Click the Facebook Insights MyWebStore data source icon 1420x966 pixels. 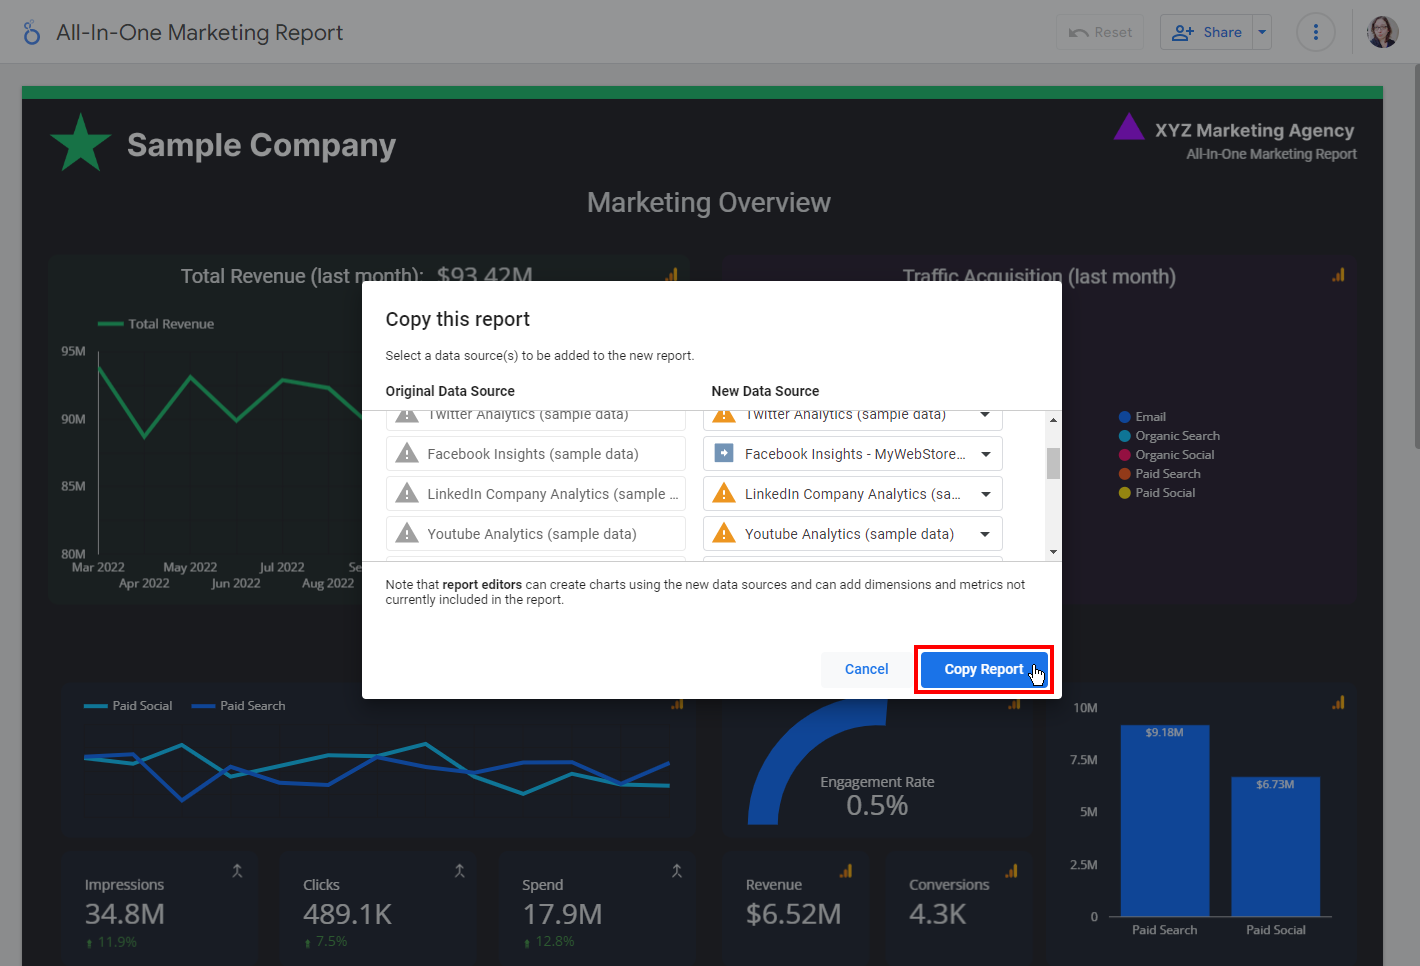coord(724,454)
